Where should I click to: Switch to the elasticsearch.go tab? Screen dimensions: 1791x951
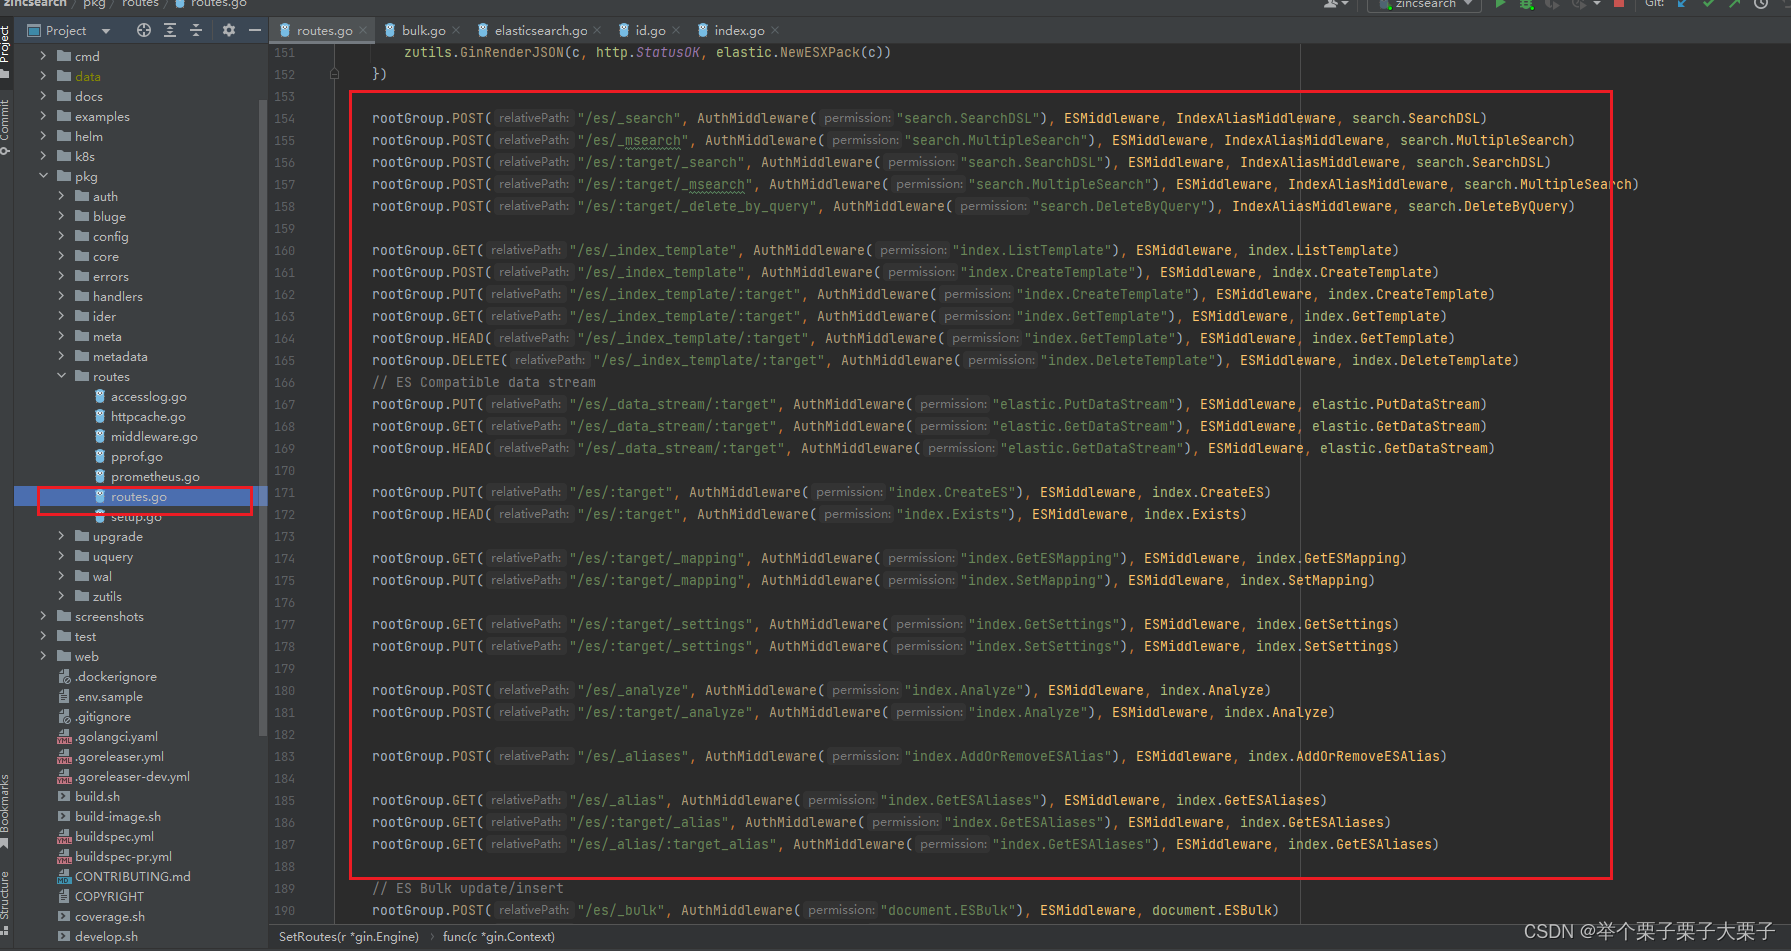pyautogui.click(x=540, y=30)
